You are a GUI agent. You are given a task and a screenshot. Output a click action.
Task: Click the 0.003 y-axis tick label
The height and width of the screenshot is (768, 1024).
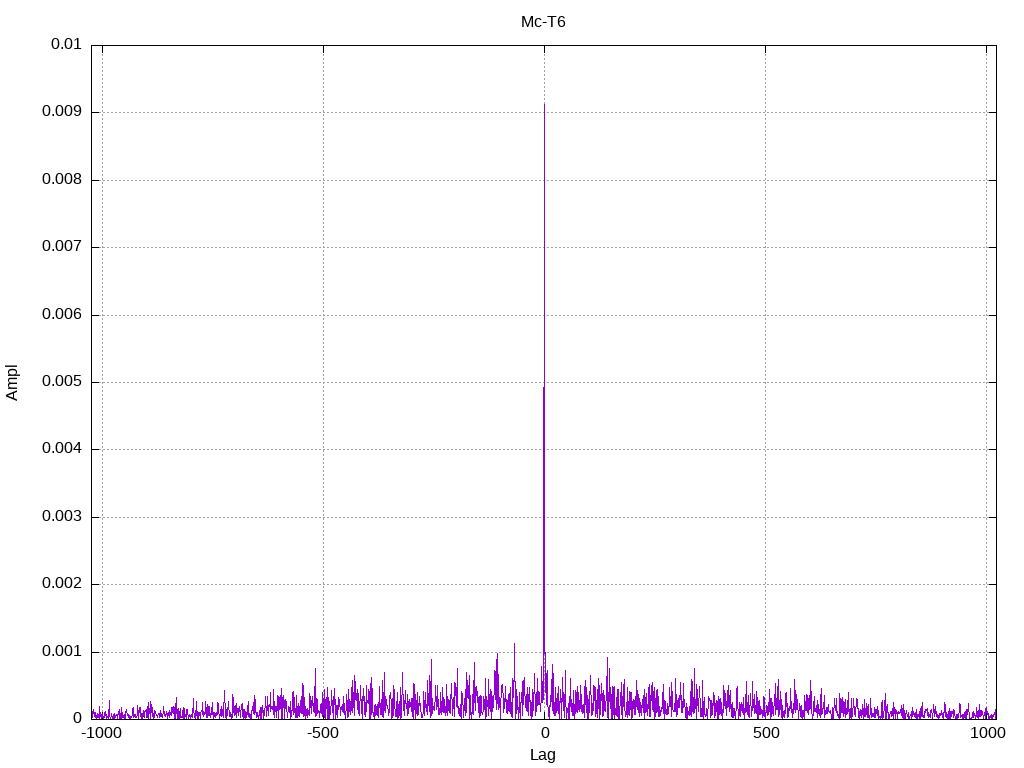coord(62,517)
